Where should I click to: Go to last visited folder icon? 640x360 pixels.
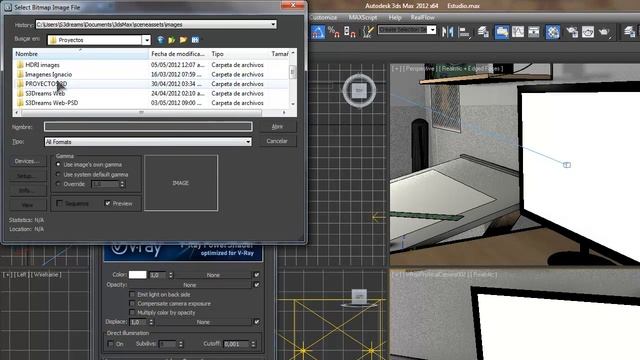(161, 40)
